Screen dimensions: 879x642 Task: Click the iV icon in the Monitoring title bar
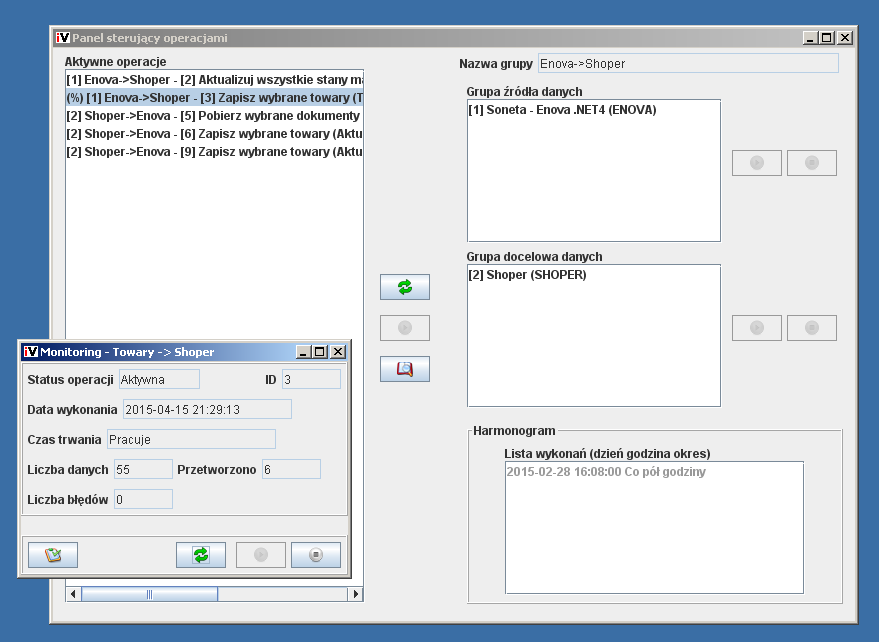tap(31, 352)
